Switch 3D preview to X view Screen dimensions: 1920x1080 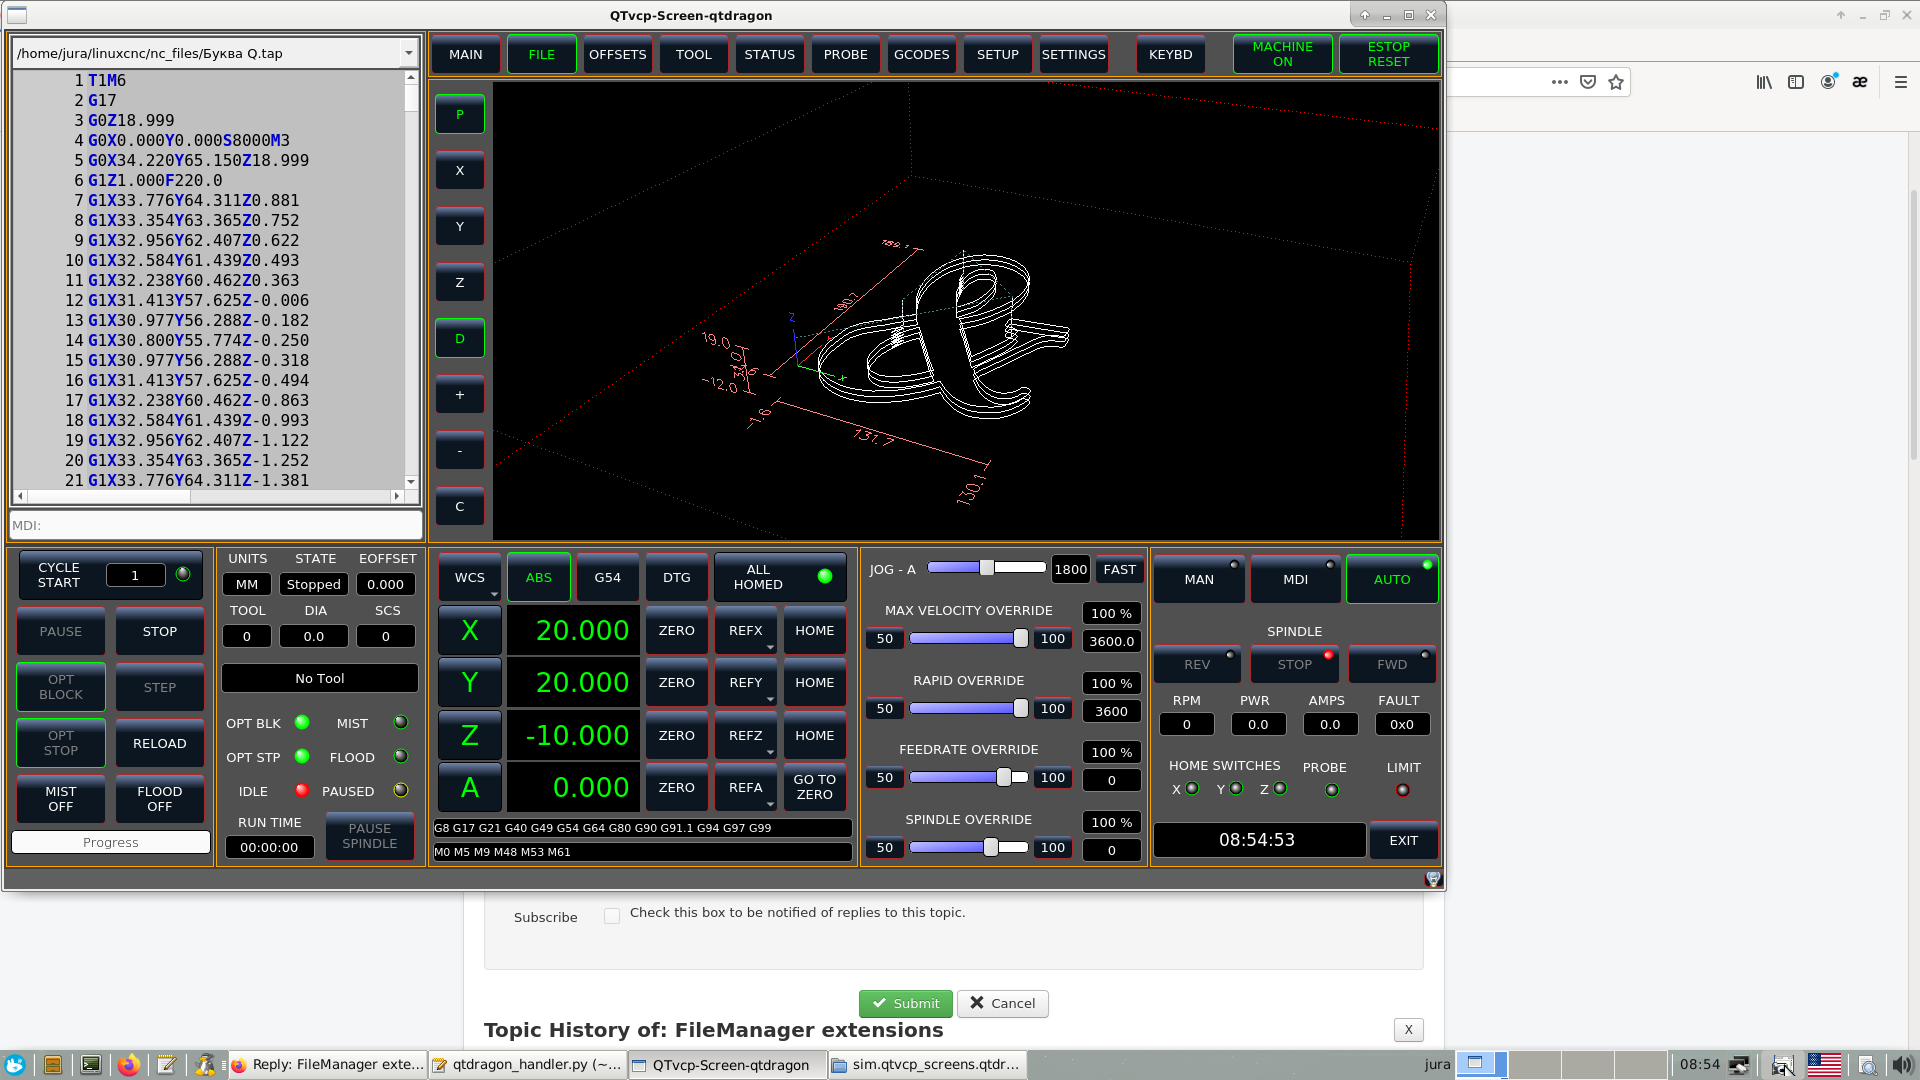(460, 171)
